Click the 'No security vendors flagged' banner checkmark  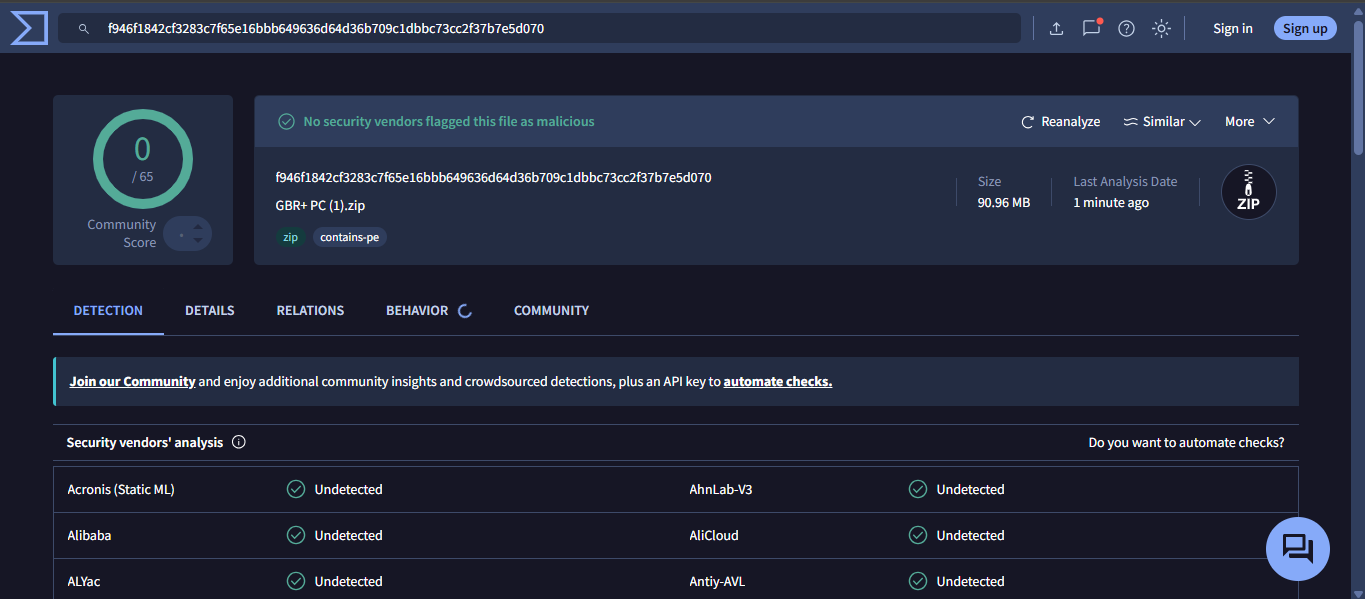tap(286, 121)
